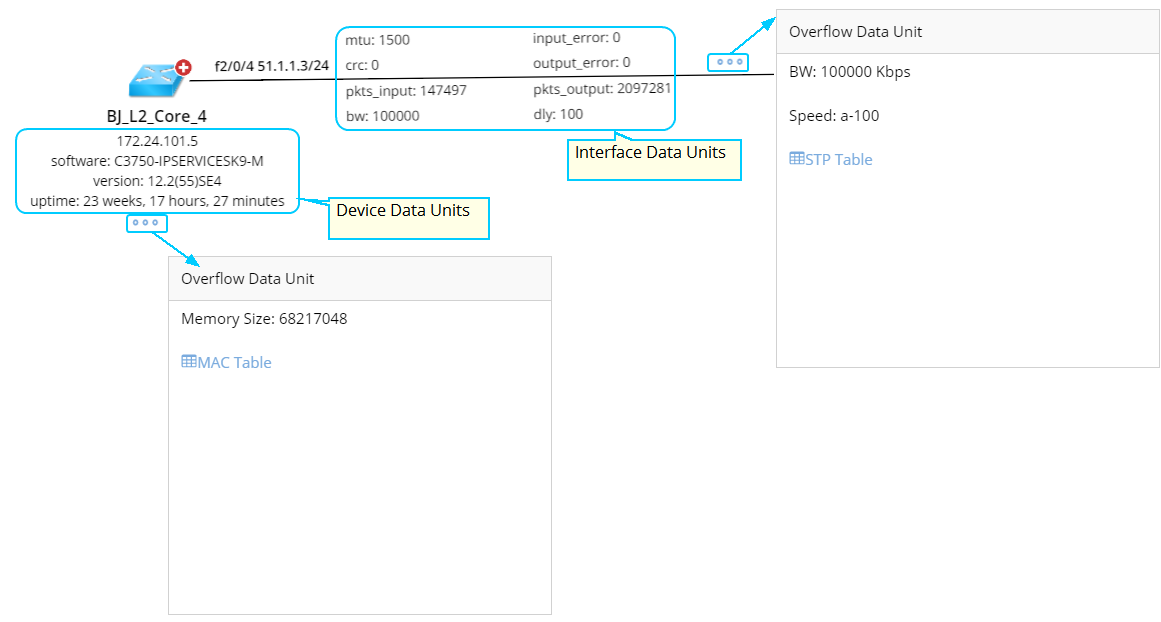The height and width of the screenshot is (622, 1161).
Task: Expand device overflow ellipsis under uptime
Action: click(x=147, y=223)
